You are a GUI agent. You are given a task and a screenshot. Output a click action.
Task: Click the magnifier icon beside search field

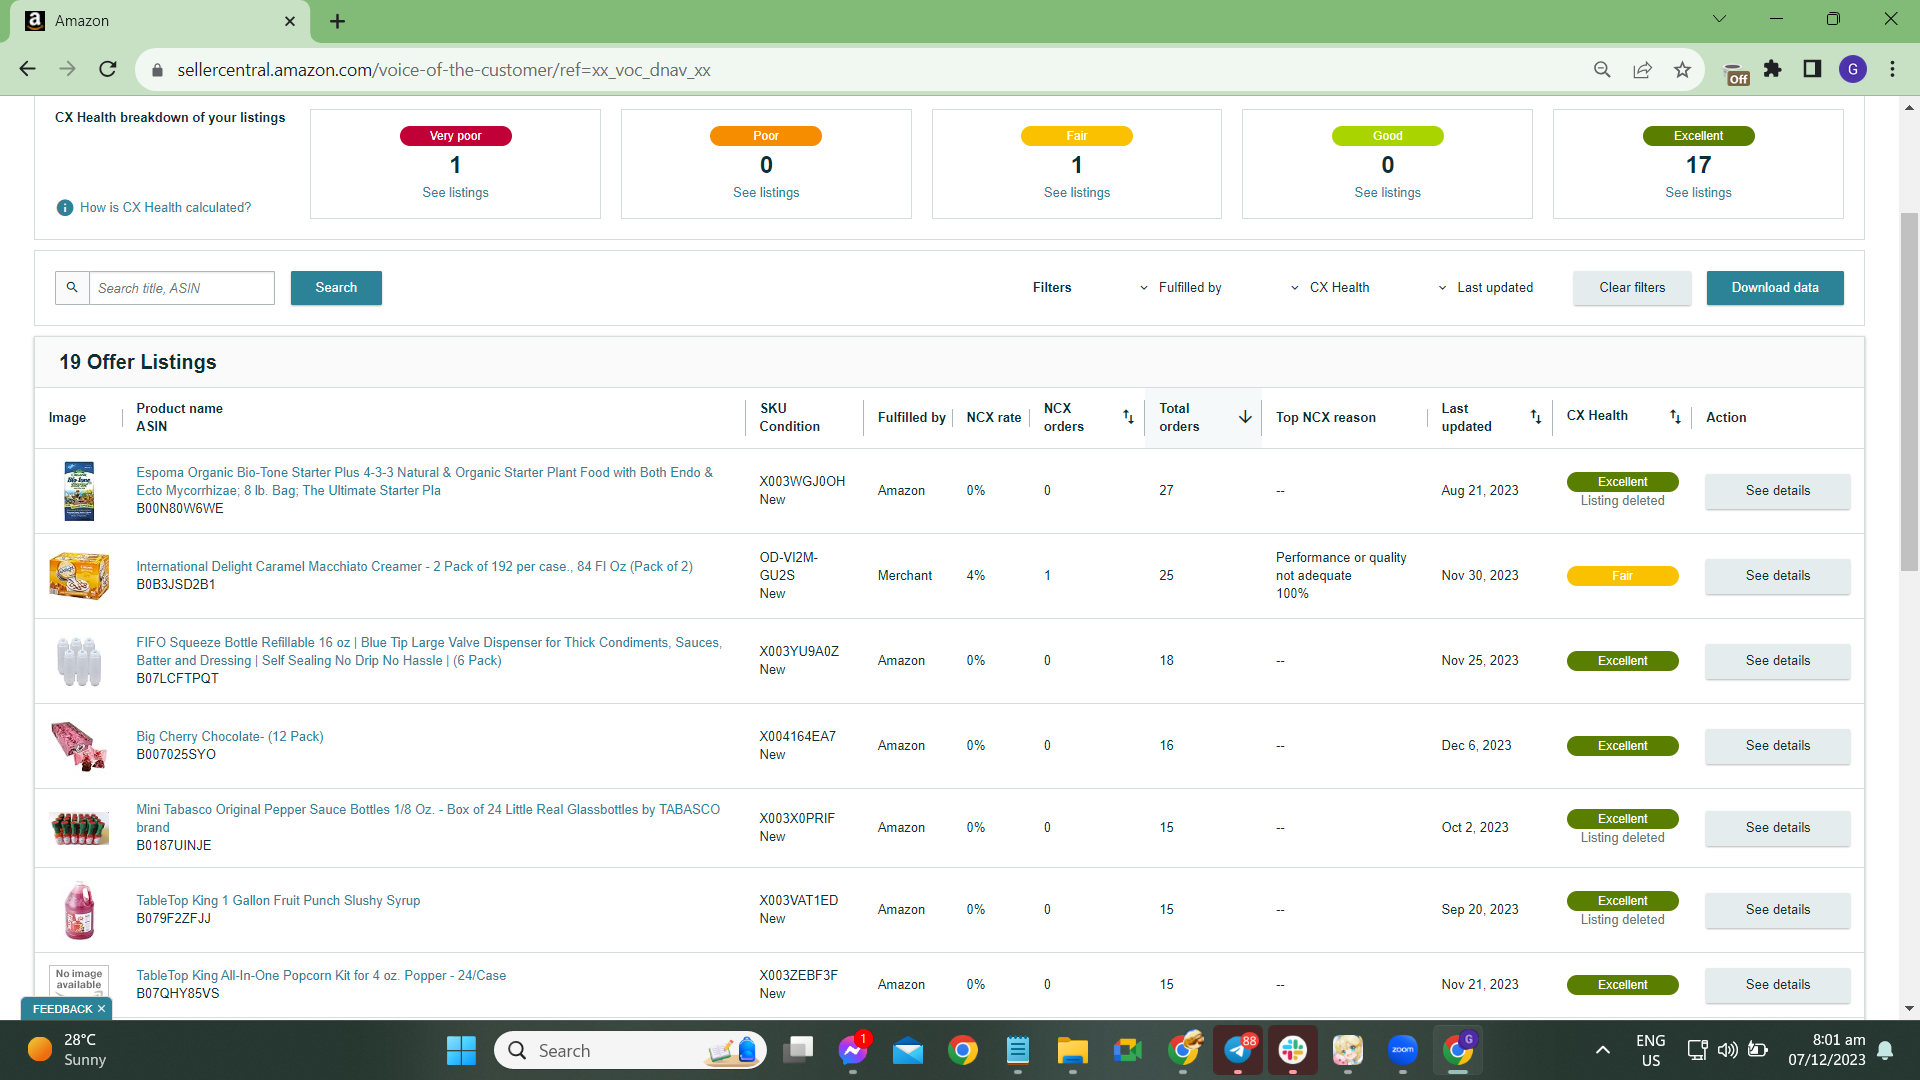[72, 288]
